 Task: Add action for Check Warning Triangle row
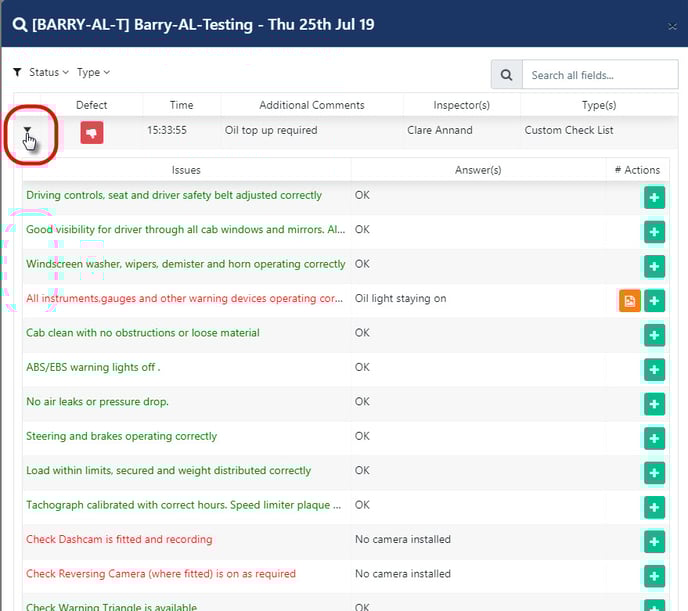(x=654, y=606)
